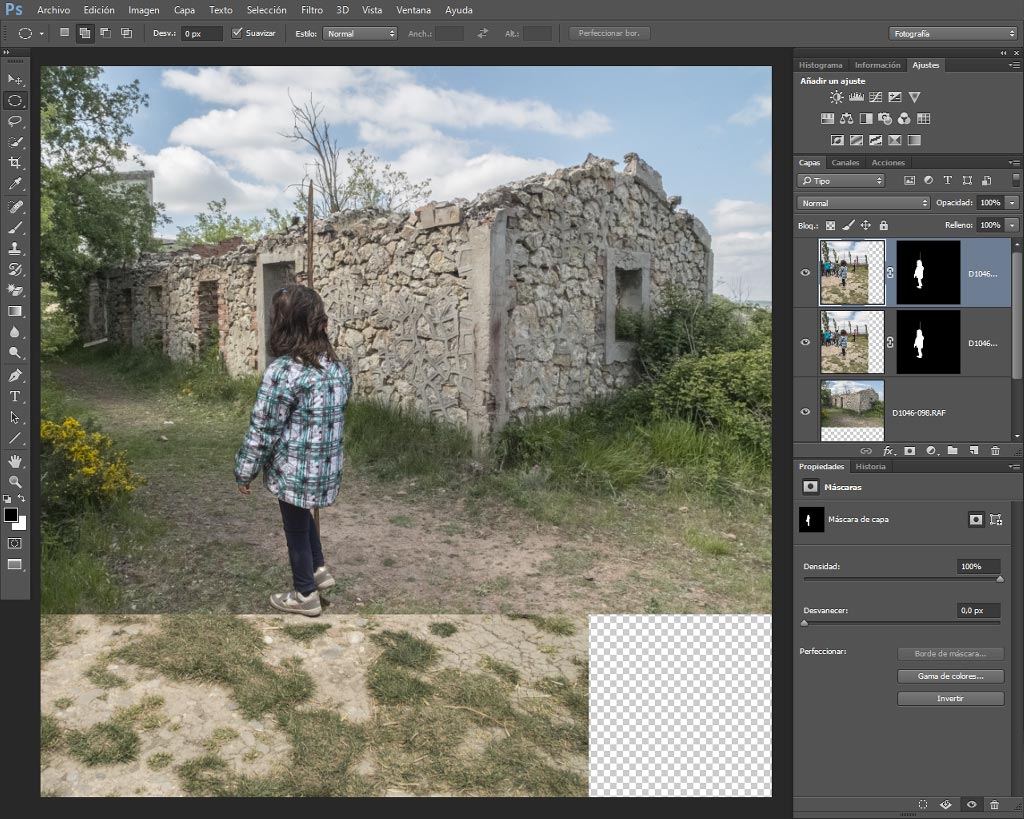This screenshot has width=1024, height=819.
Task: Open the Capa menu
Action: pyautogui.click(x=184, y=10)
